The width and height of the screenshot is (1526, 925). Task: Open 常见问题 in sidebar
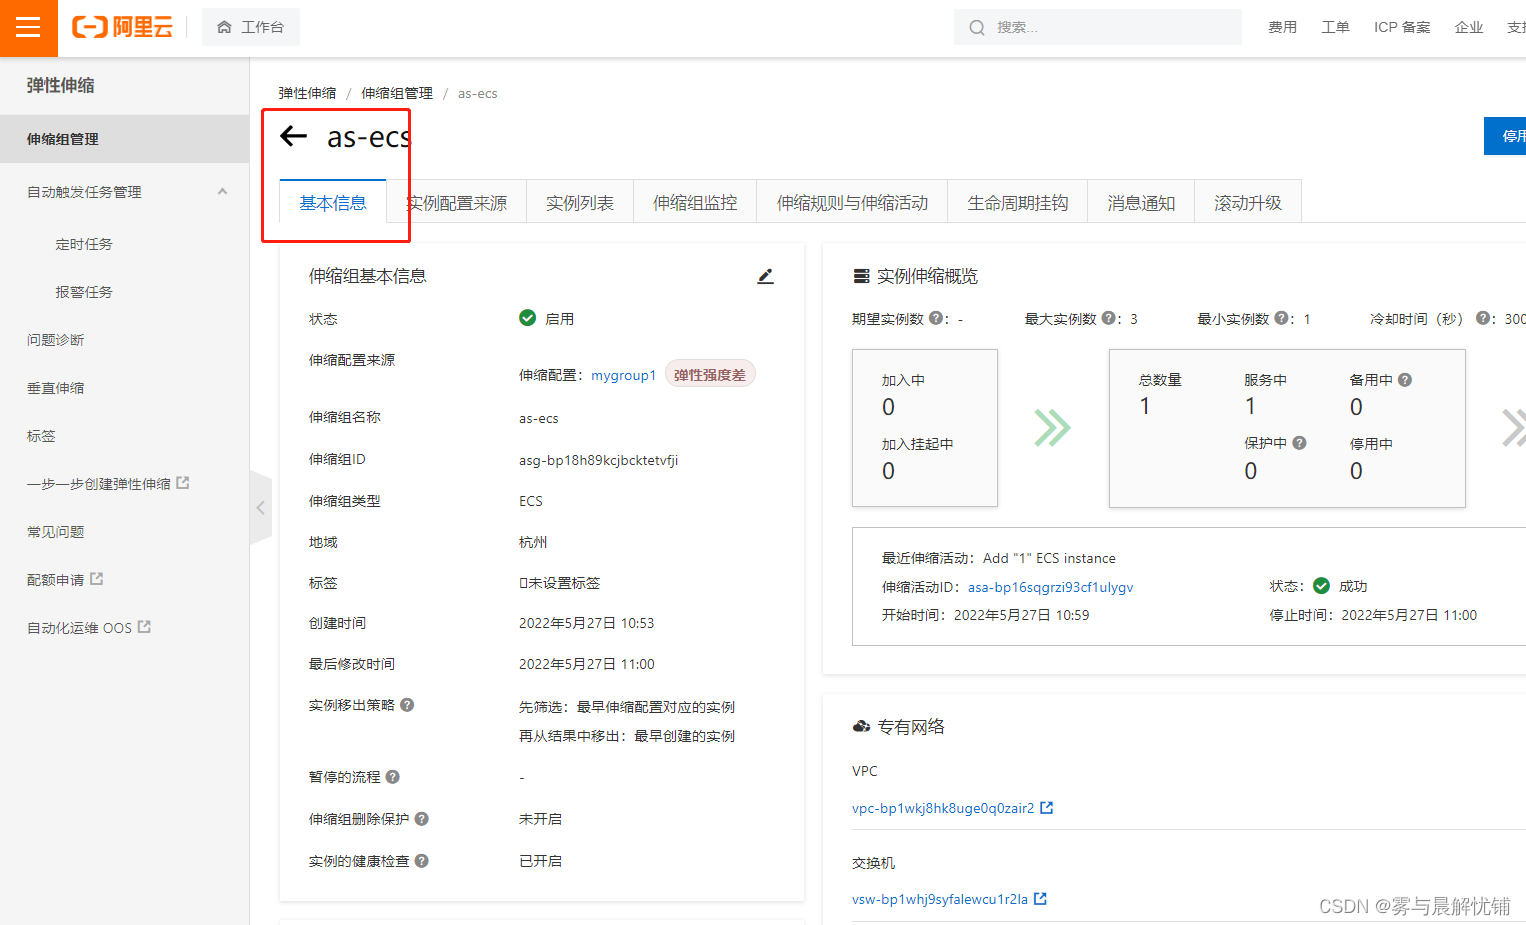tap(56, 532)
